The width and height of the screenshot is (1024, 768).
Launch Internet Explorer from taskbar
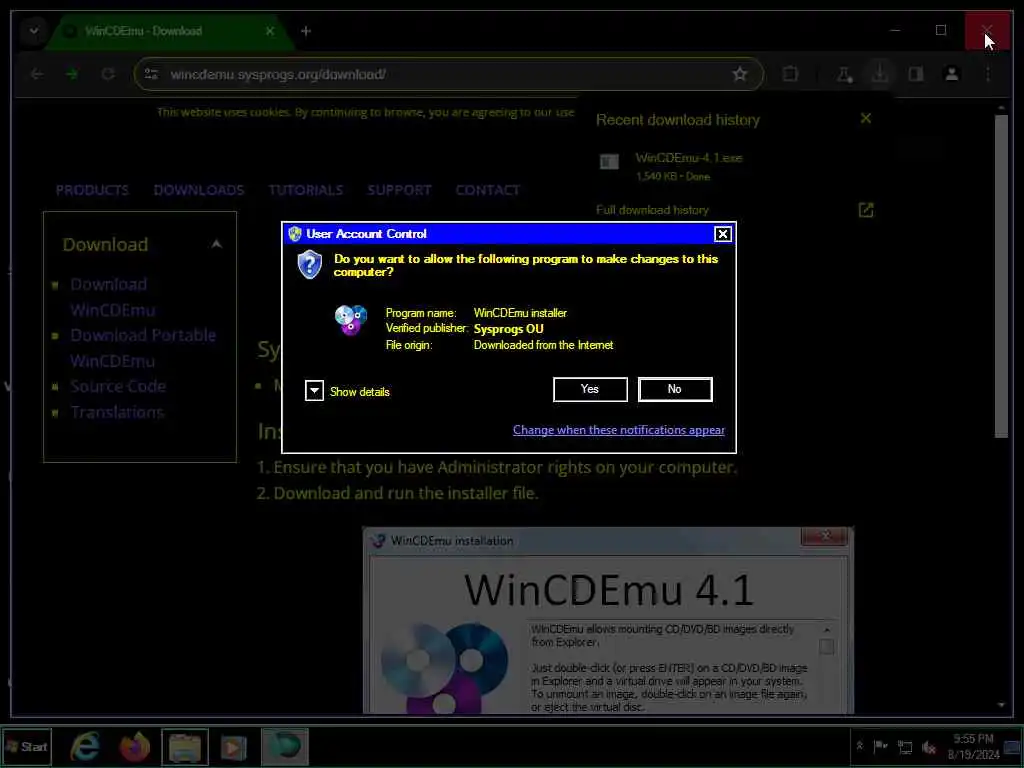click(86, 746)
